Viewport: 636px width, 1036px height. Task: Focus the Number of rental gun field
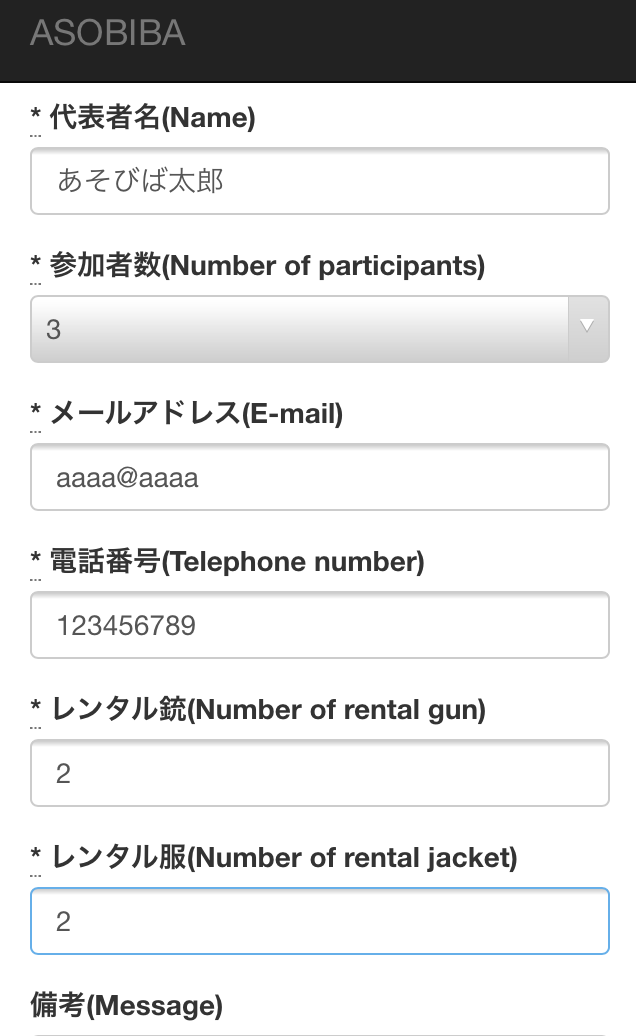pos(320,773)
